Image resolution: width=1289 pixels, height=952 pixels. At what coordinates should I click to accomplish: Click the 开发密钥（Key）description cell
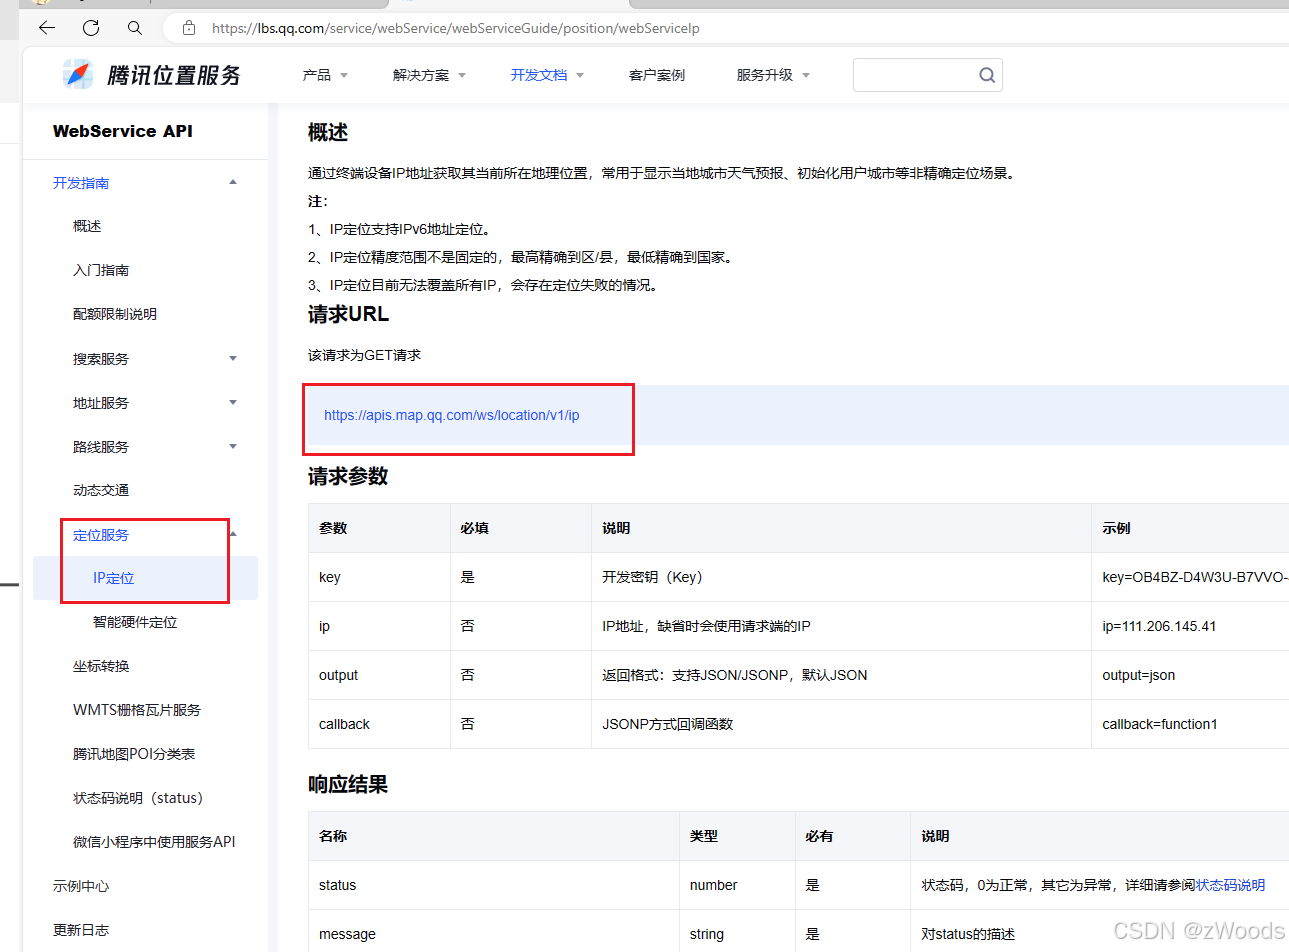pyautogui.click(x=841, y=577)
